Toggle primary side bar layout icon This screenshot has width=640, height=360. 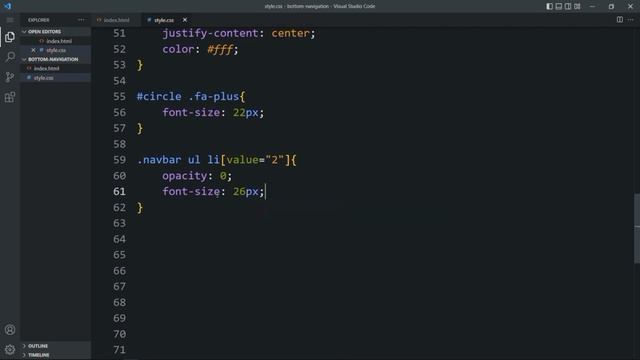tap(549, 6)
